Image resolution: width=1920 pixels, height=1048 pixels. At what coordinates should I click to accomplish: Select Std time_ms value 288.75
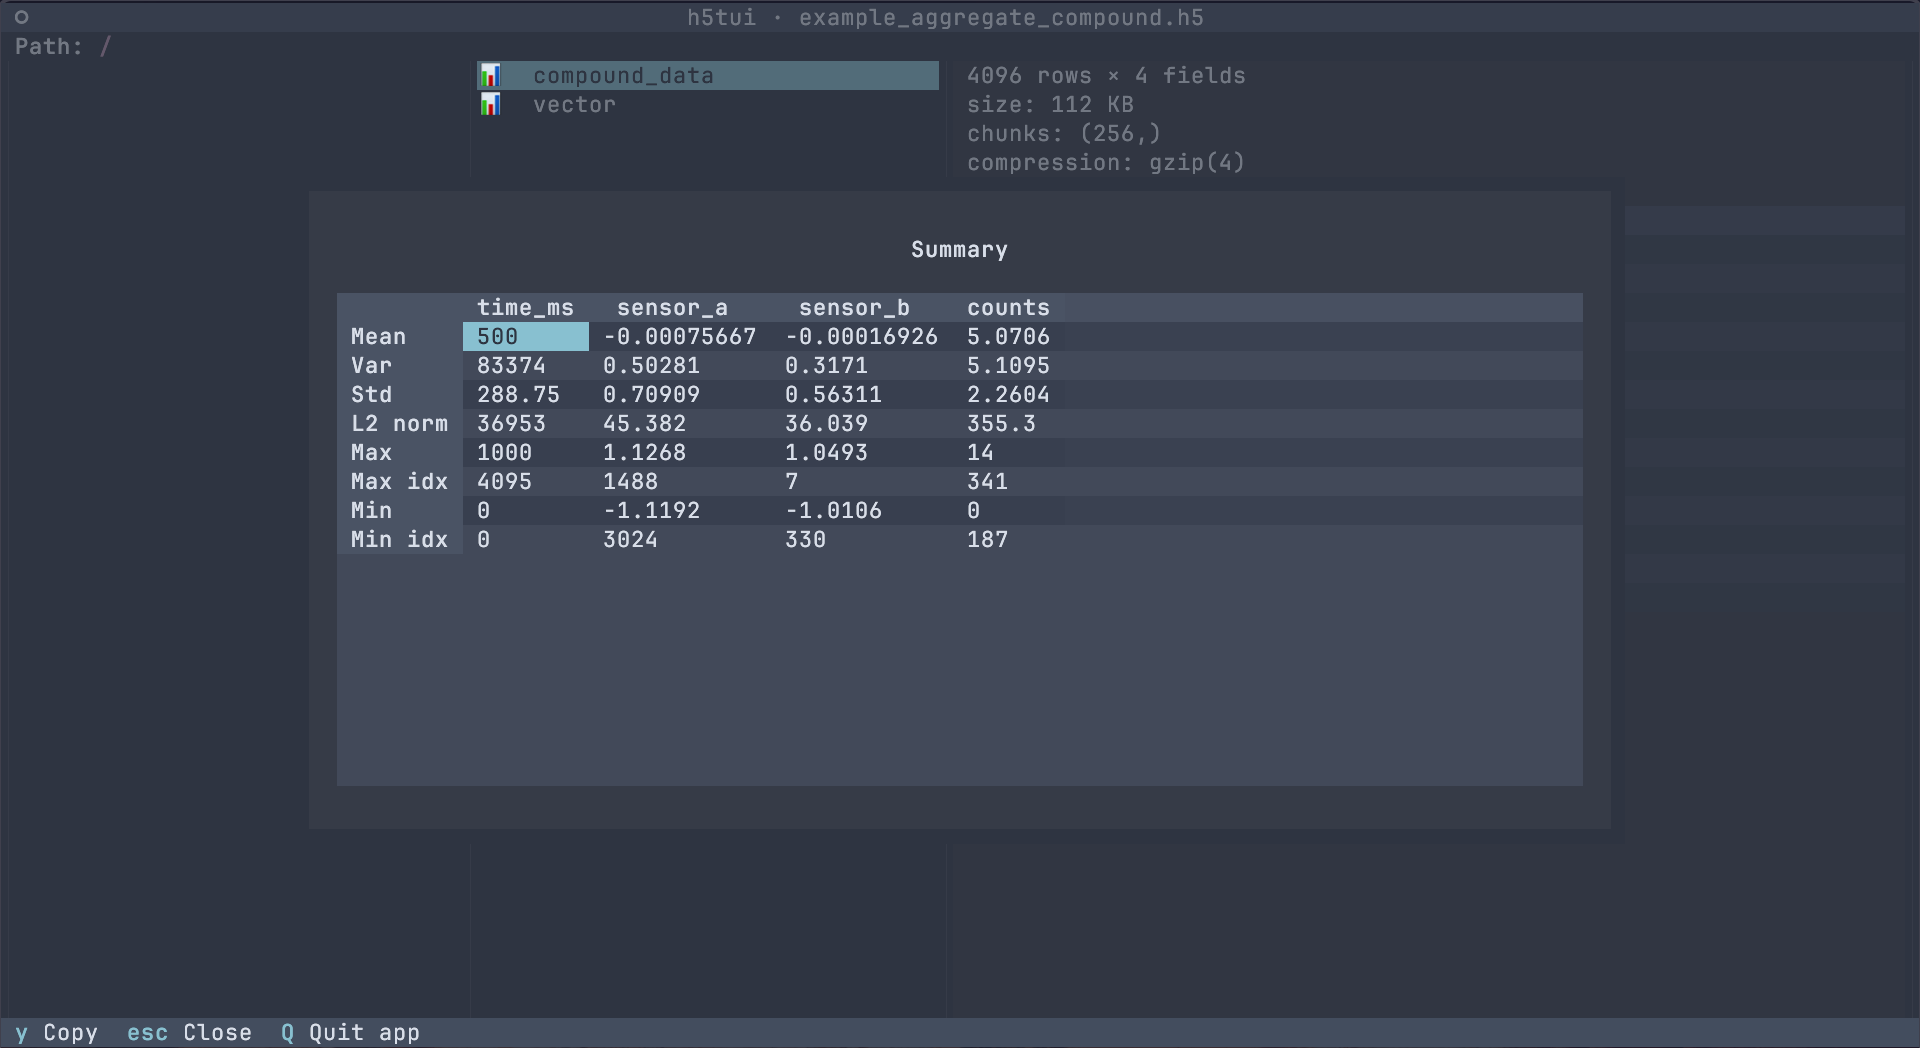coord(518,395)
